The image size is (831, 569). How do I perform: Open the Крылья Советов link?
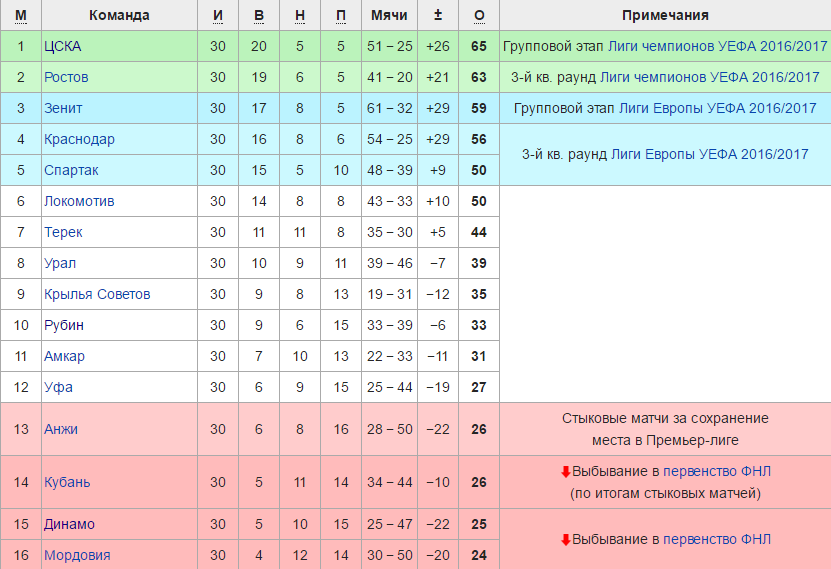pyautogui.click(x=97, y=294)
